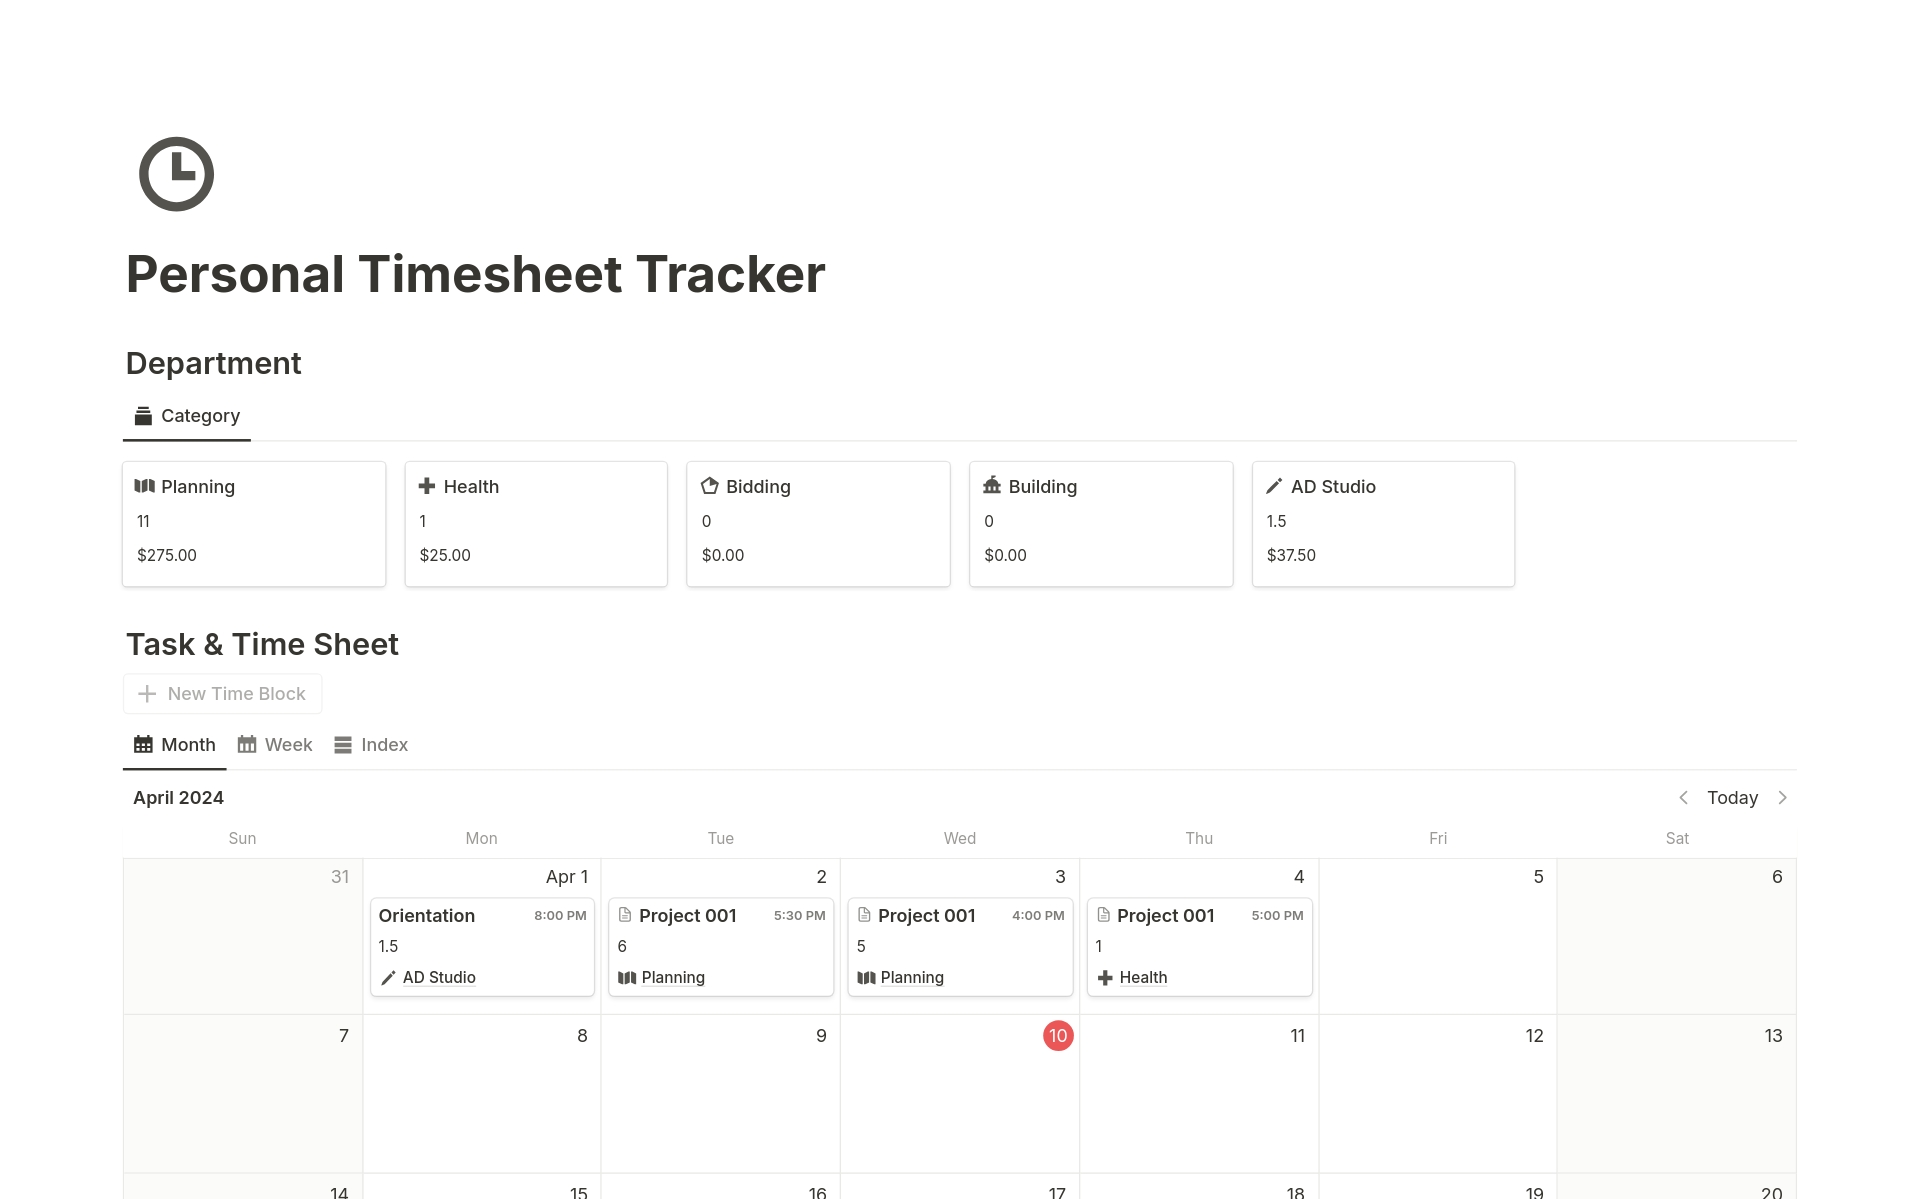
Task: Expand the Project 001 entry on April 3
Action: point(925,916)
